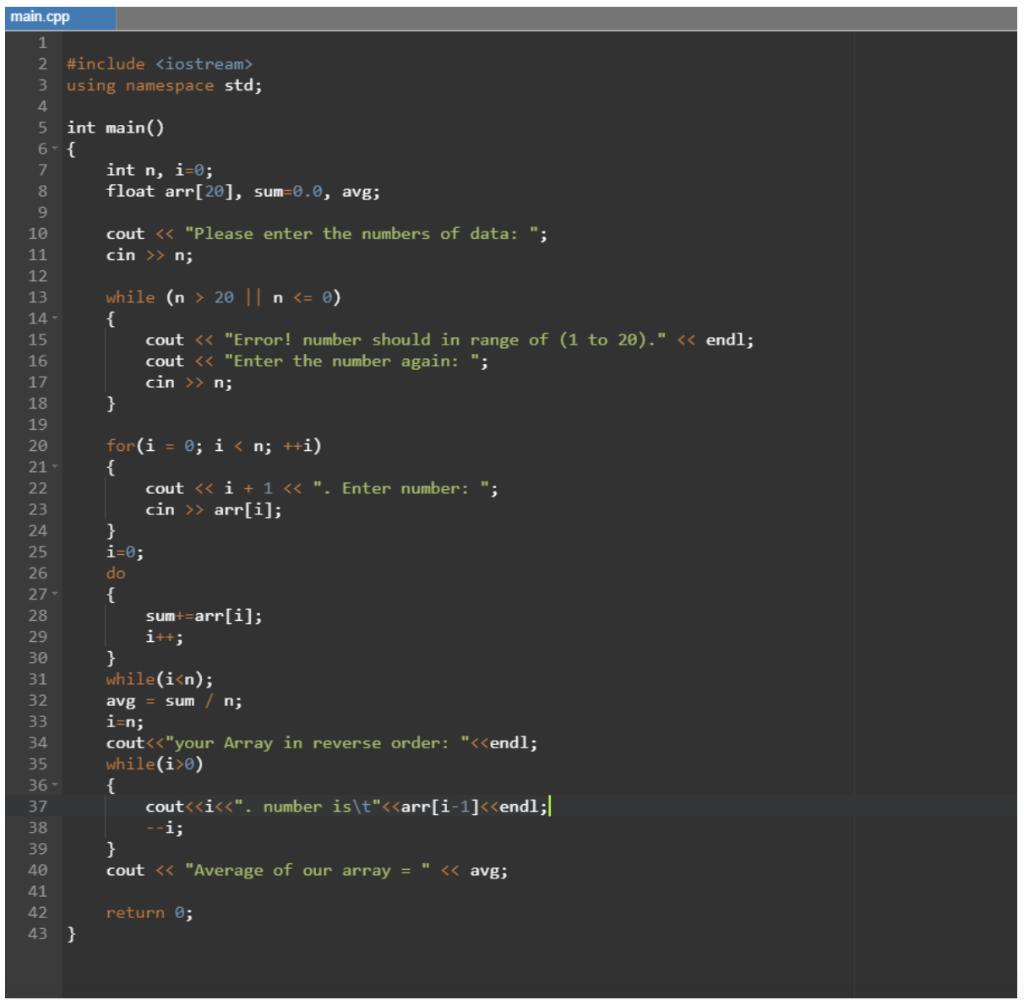Collapse the main function fold at line 6
Screen dimensions: 1024x1000
[x=56, y=148]
